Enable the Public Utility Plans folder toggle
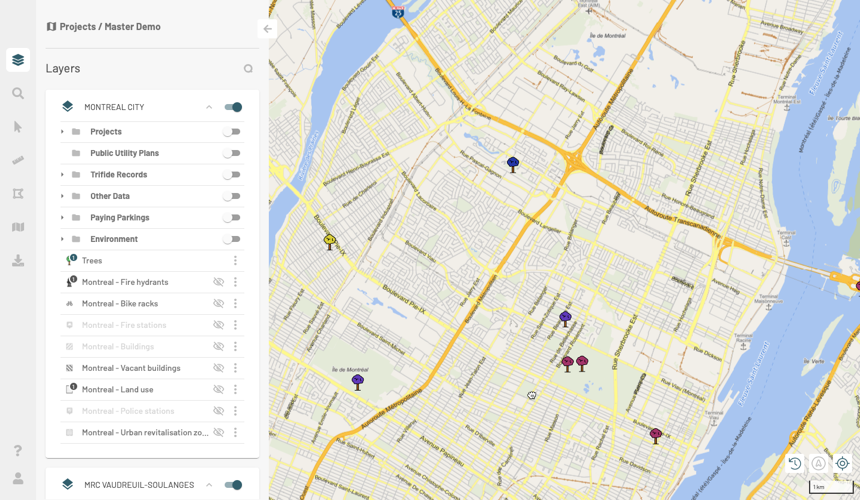The width and height of the screenshot is (860, 500). [x=232, y=153]
